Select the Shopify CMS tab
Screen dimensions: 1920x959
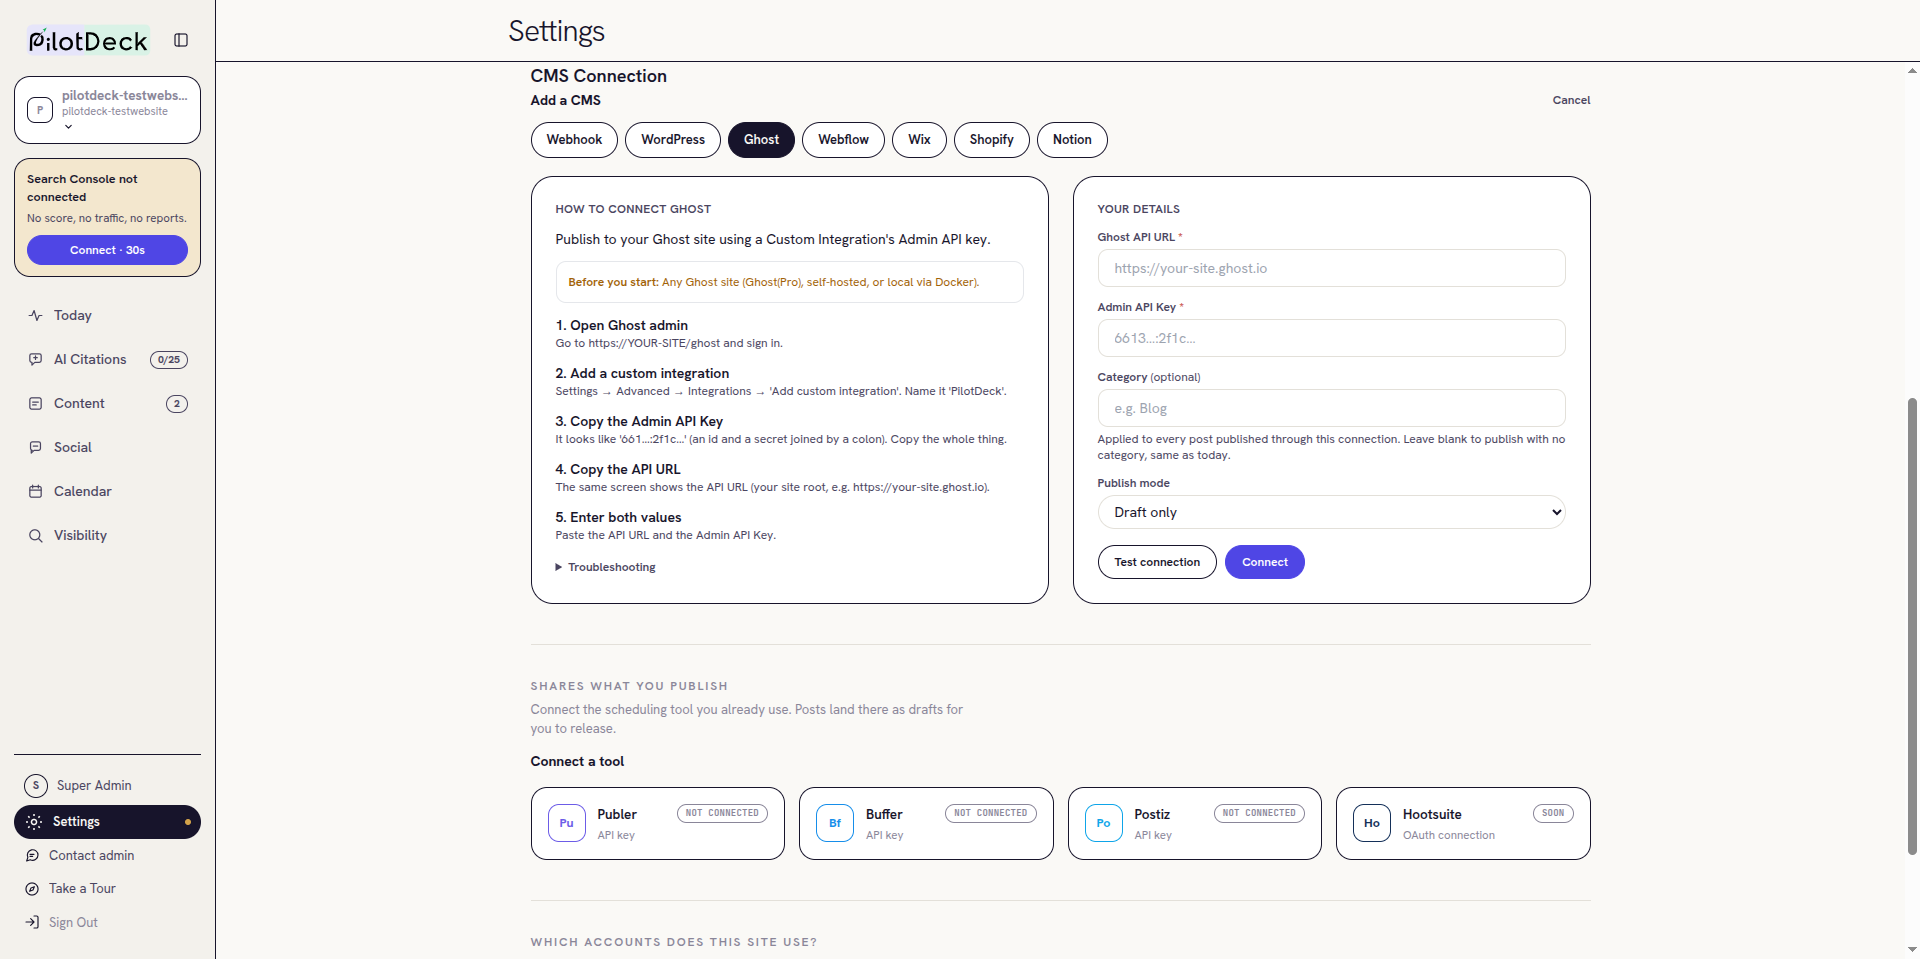[991, 140]
